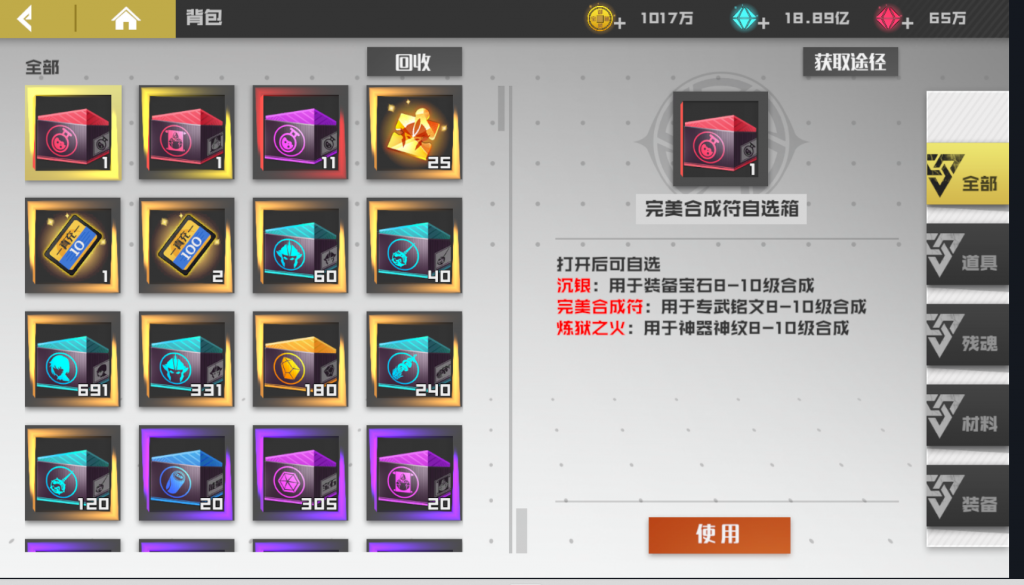Switch to the 道具 tab
The height and width of the screenshot is (585, 1024).
coord(967,255)
